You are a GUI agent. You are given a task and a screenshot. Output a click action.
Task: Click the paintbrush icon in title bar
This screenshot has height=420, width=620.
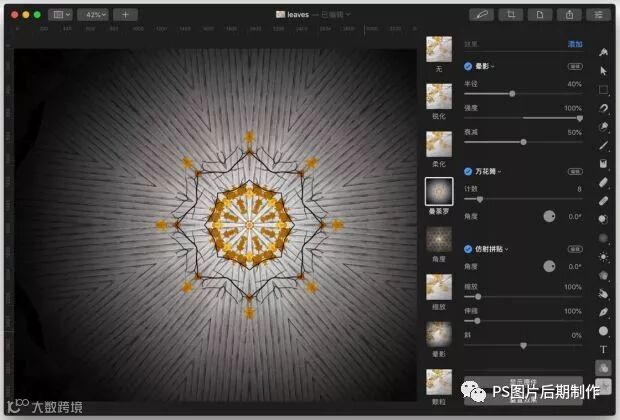tap(481, 15)
